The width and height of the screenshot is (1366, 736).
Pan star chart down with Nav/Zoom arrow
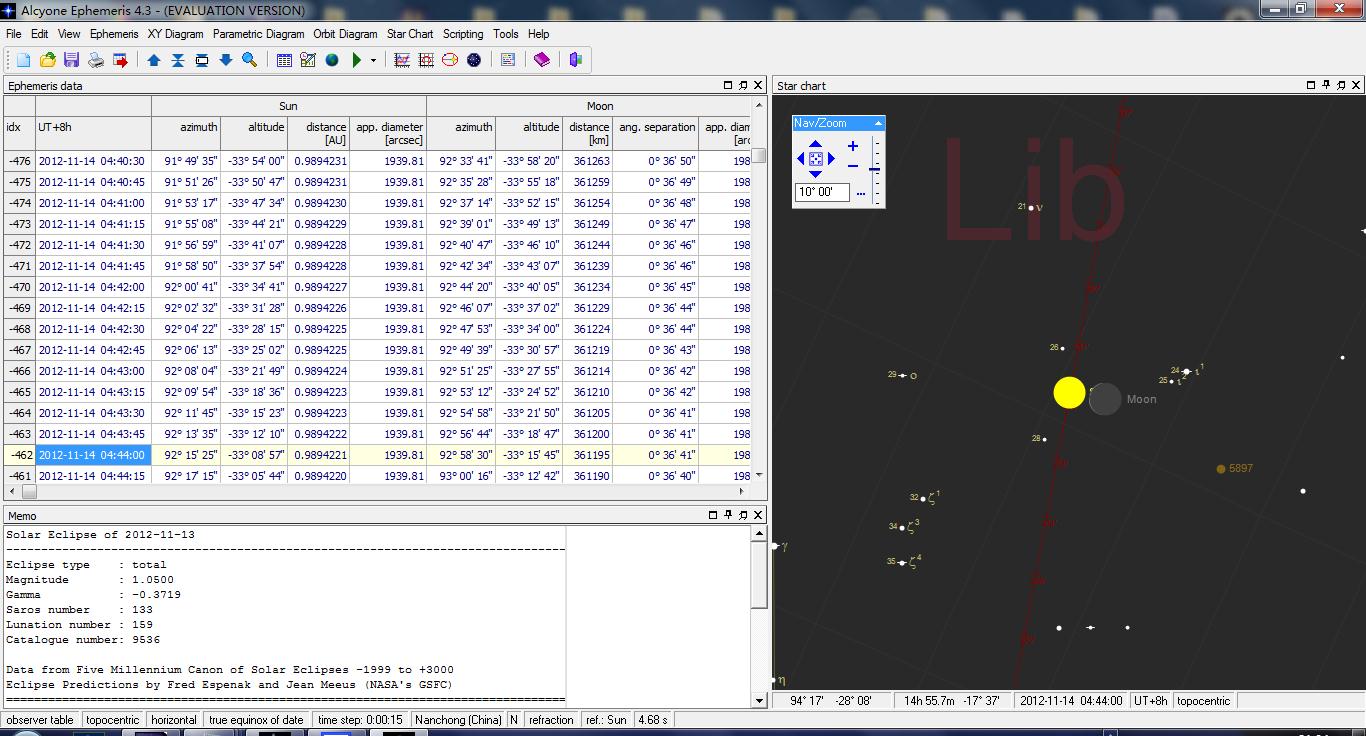[x=815, y=174]
